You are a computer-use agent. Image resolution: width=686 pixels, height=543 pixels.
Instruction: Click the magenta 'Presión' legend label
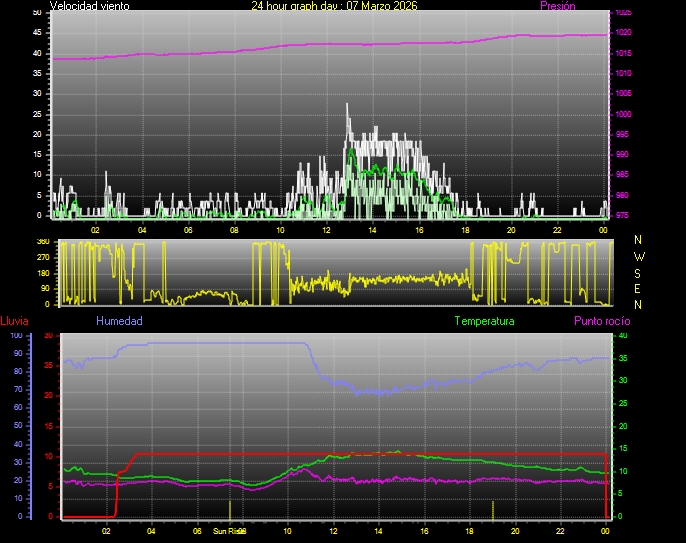(557, 6)
